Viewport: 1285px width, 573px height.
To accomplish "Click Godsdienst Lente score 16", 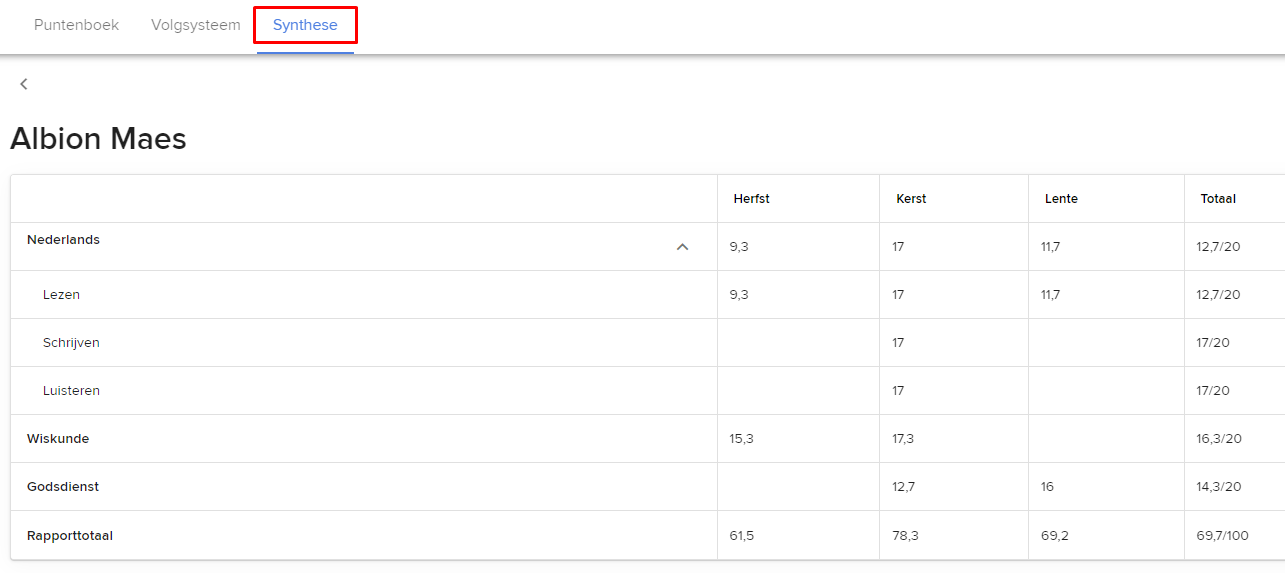I will [1047, 487].
